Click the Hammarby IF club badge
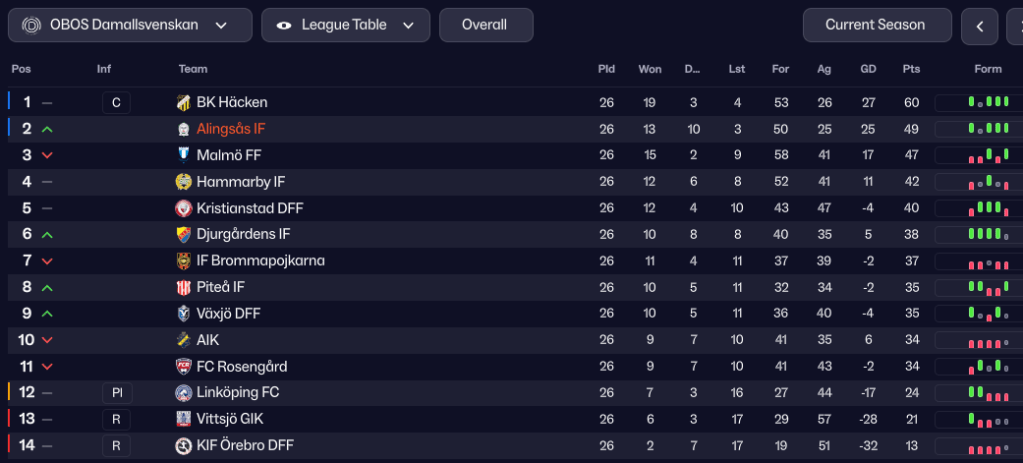 coord(184,181)
